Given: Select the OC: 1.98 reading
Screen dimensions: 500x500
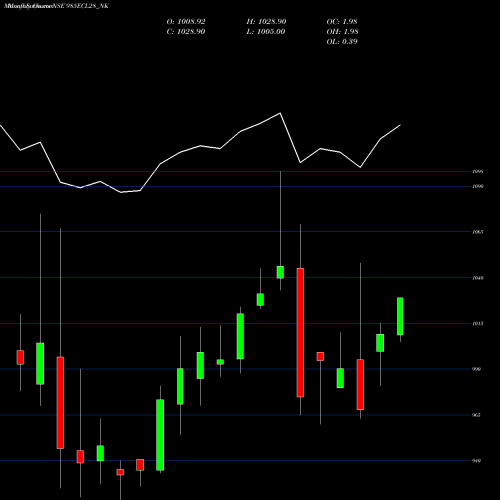Looking at the screenshot, I should click(x=342, y=22).
